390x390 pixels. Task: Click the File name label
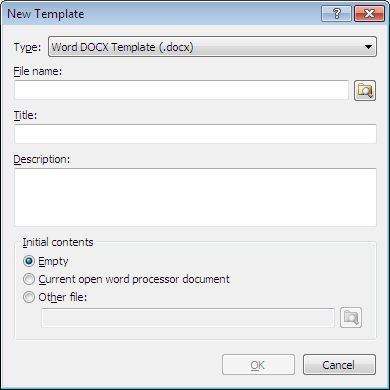(x=38, y=71)
